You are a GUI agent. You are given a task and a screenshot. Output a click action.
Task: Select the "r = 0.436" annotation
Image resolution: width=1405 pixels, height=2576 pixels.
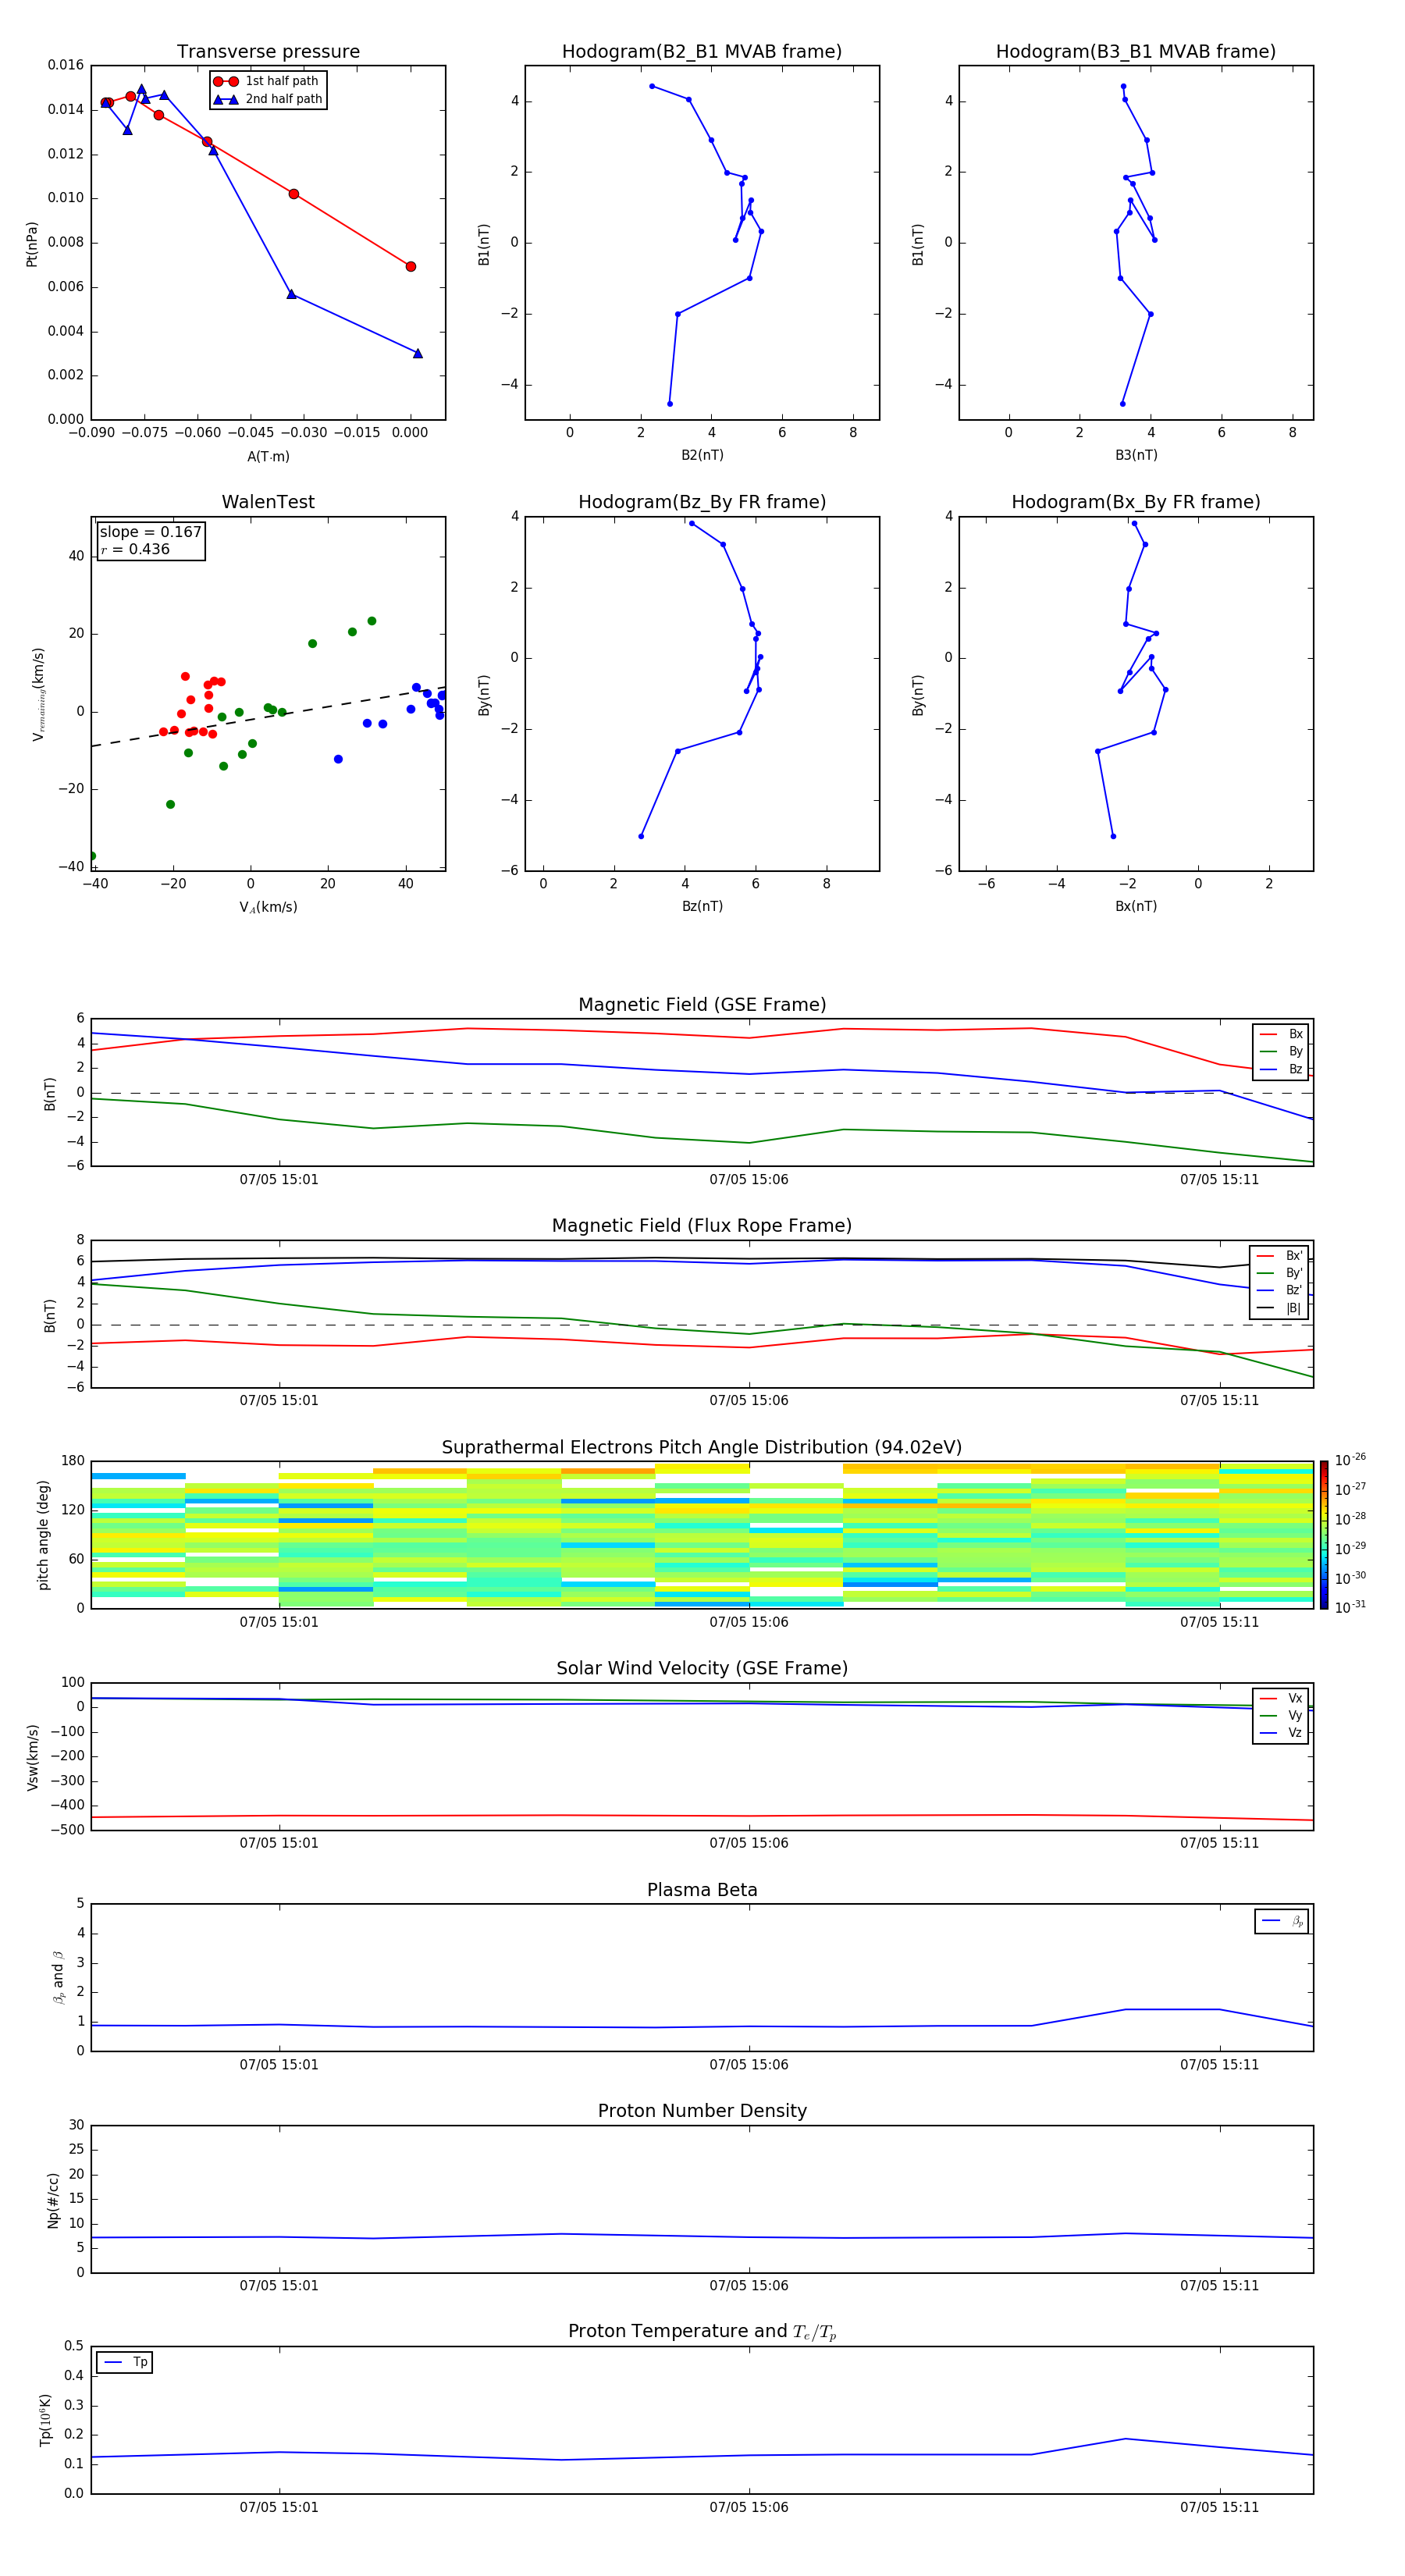[135, 549]
